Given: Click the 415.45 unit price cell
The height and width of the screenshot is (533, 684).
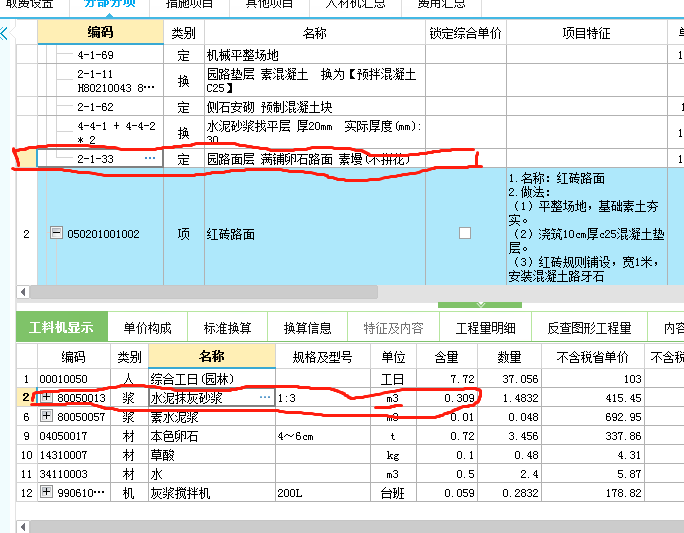Looking at the screenshot, I should tap(592, 397).
